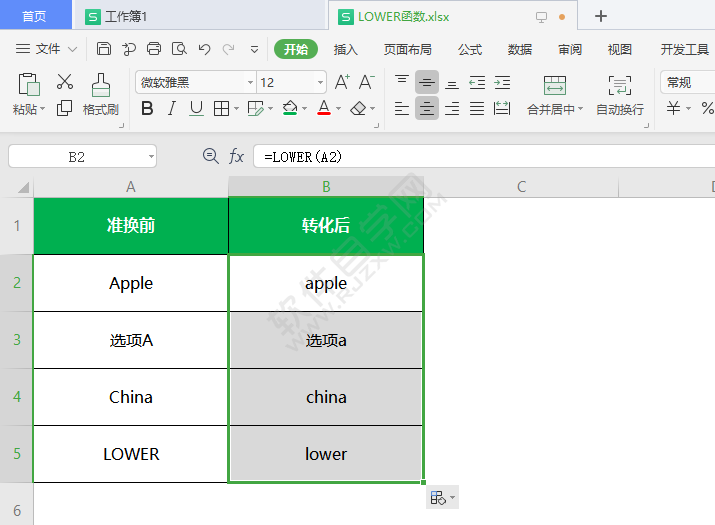This screenshot has width=715, height=525.
Task: Increase font size with A+ icon
Action: point(342,82)
